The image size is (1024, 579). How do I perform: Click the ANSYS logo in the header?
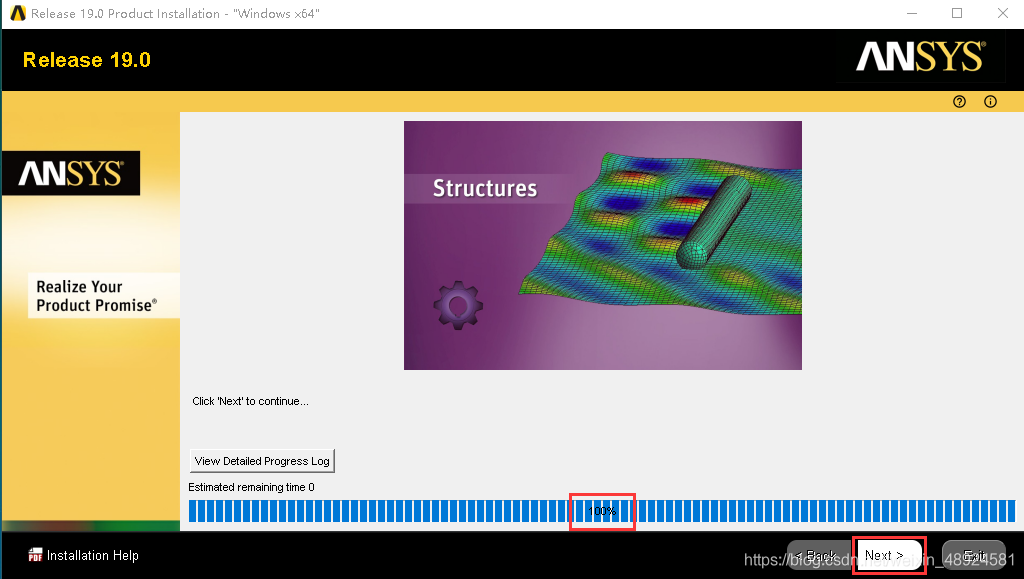point(921,57)
